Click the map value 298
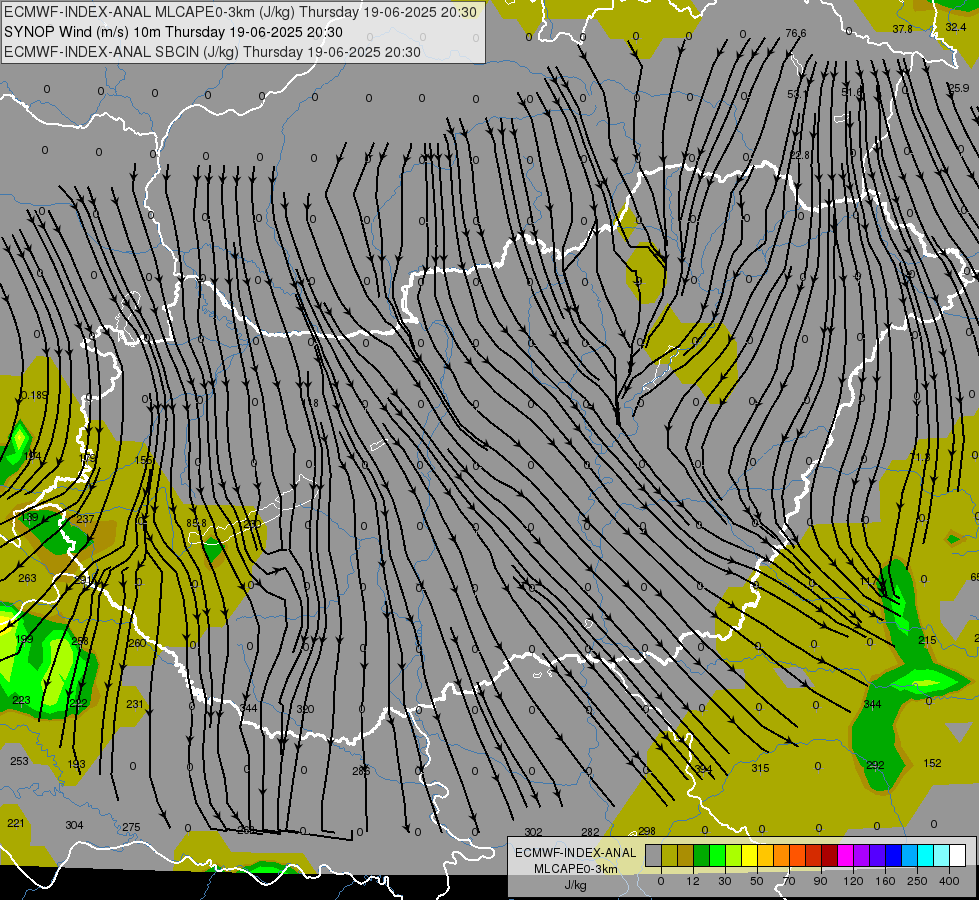 tap(647, 831)
